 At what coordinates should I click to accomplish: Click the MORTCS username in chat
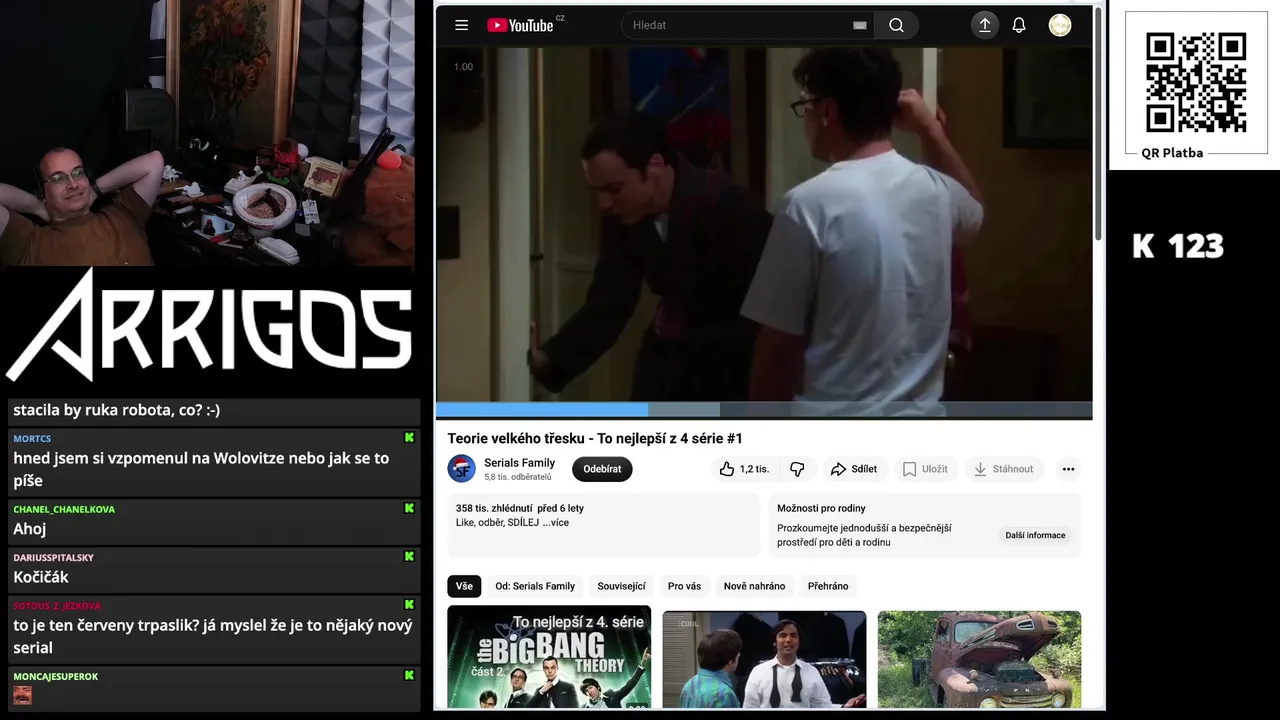tap(32, 438)
